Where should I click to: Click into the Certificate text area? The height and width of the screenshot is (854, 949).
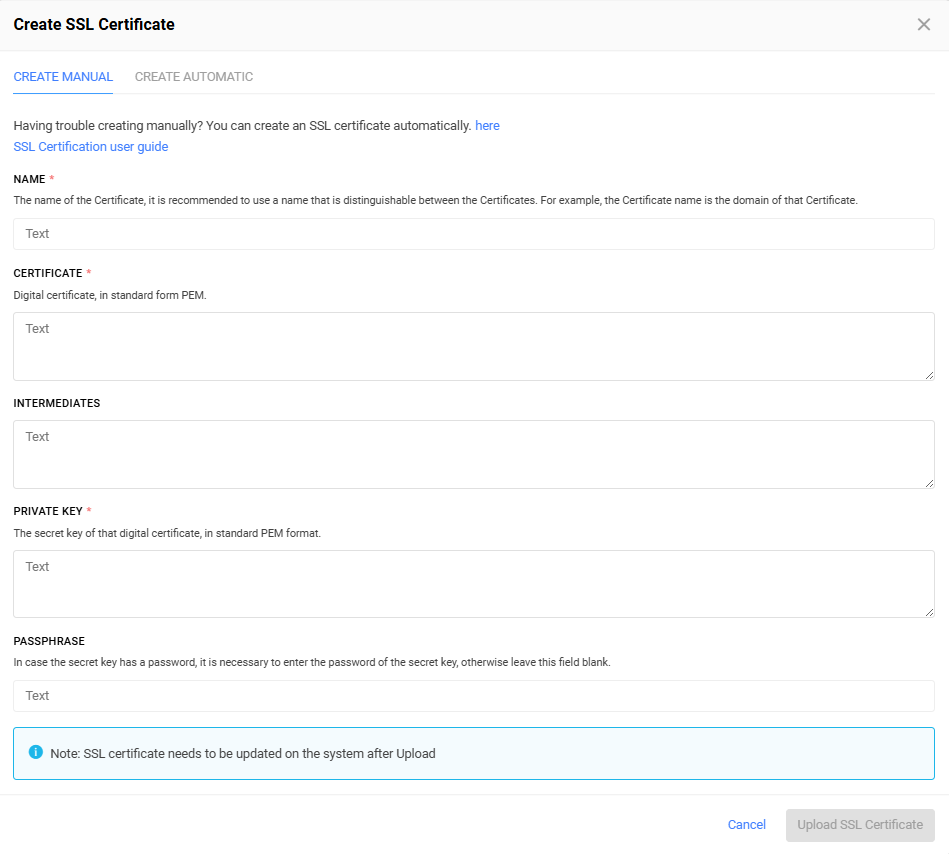click(474, 346)
